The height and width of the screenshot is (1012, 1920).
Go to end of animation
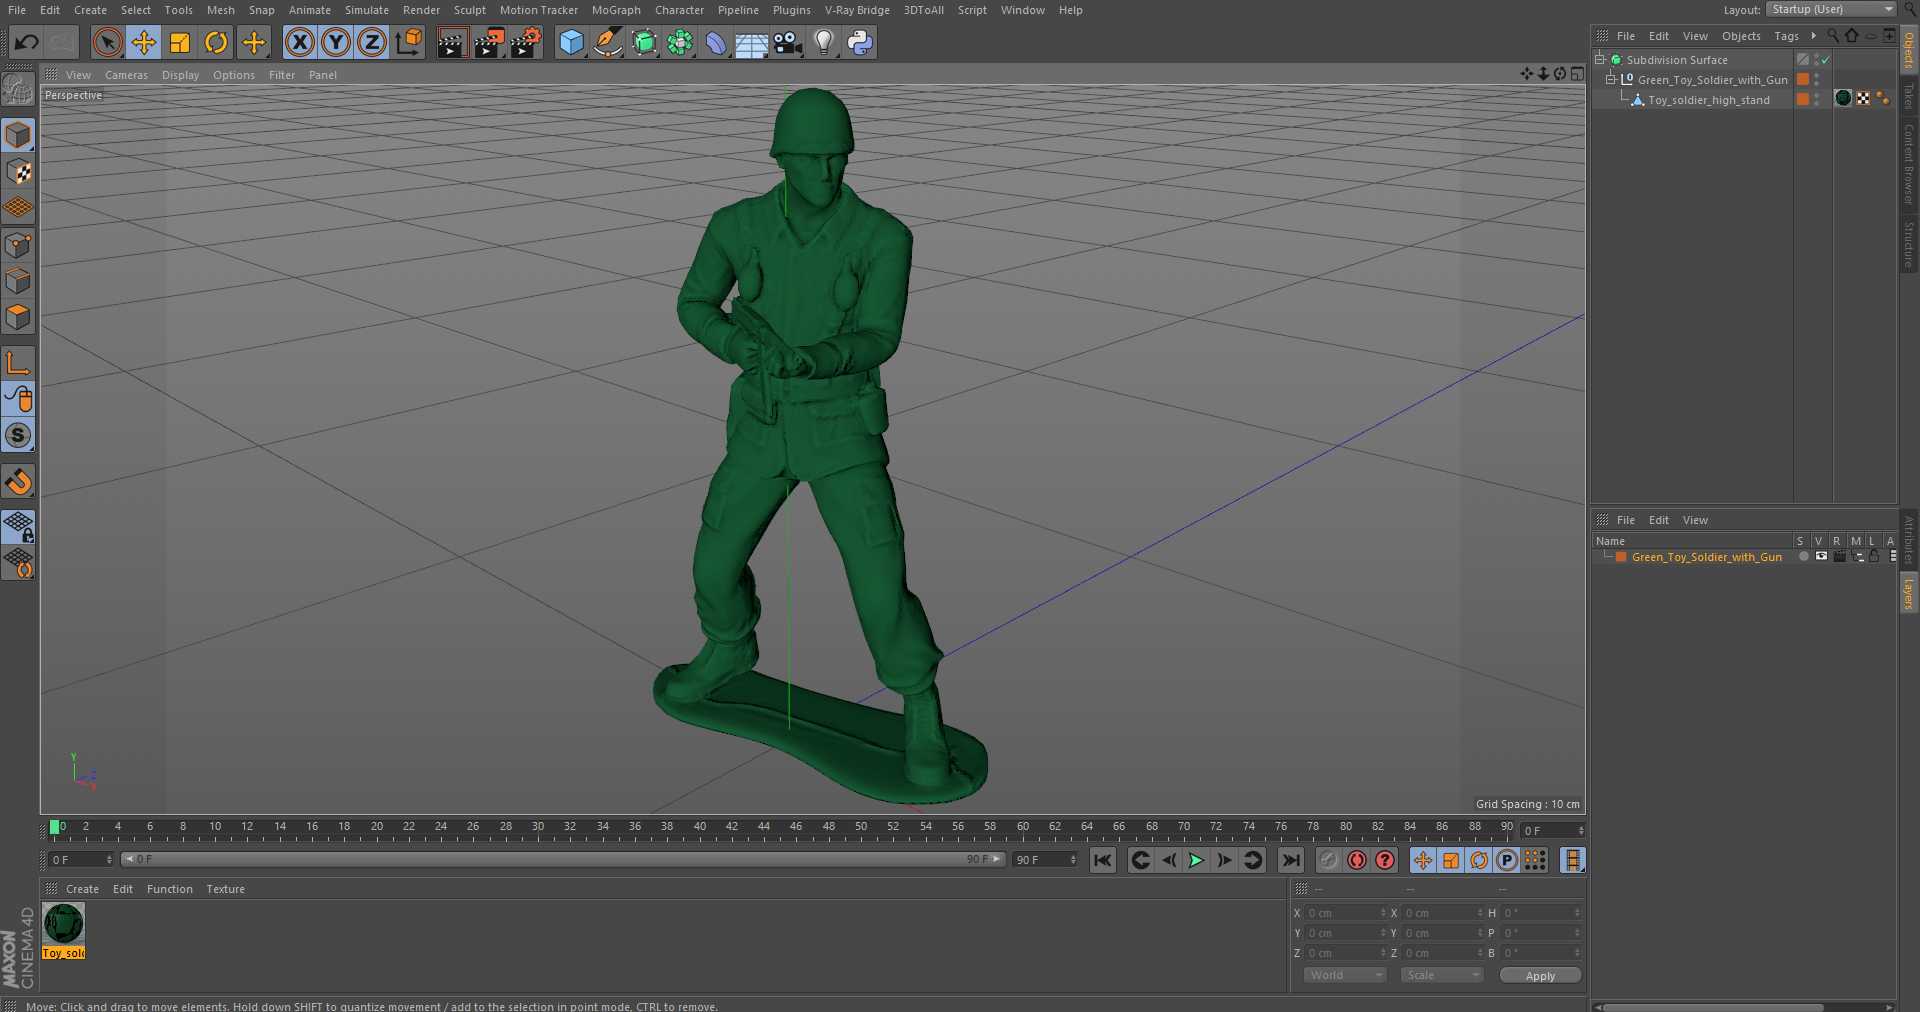(1291, 860)
